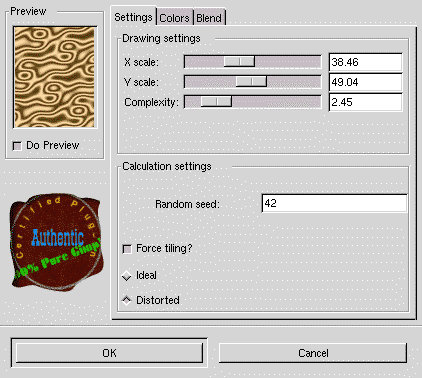Switch to the Colors tab
The width and height of the screenshot is (422, 378).
174,18
